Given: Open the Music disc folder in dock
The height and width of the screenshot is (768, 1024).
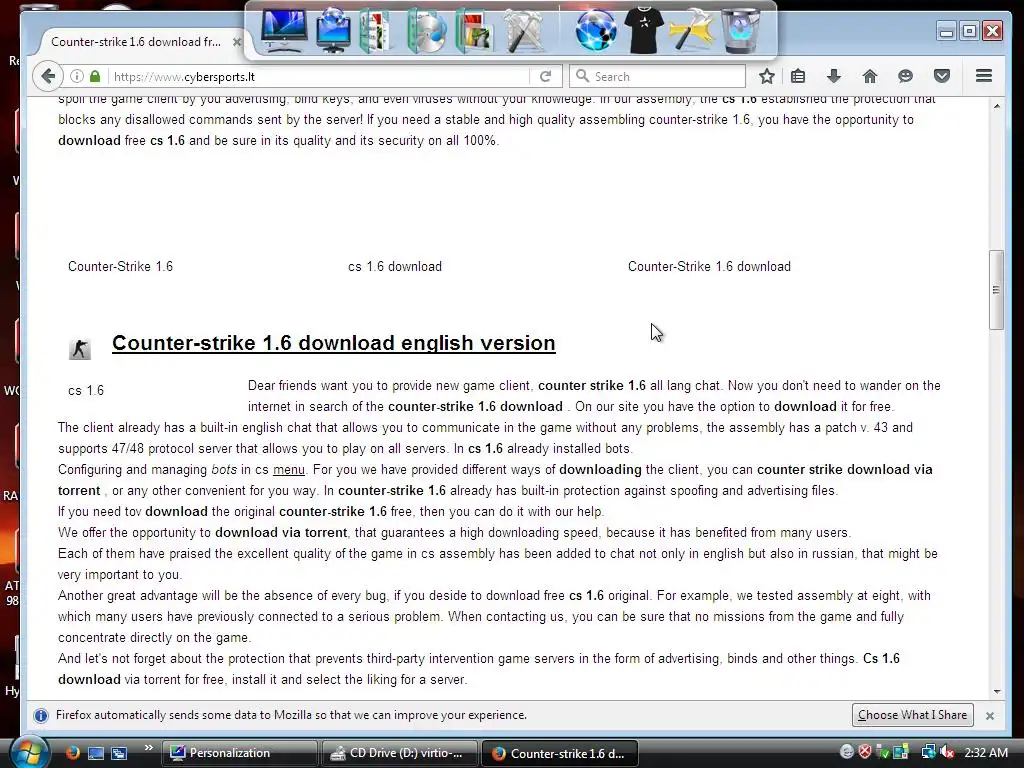Looking at the screenshot, I should tap(426, 30).
